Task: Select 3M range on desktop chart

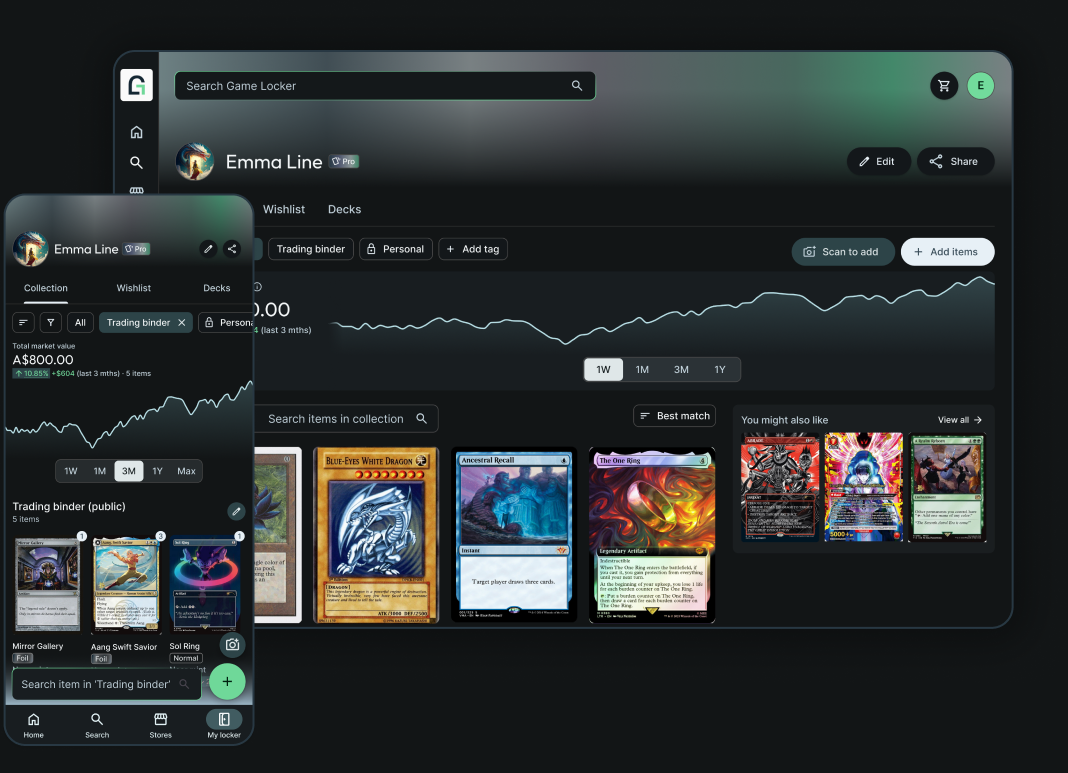Action: pos(681,369)
